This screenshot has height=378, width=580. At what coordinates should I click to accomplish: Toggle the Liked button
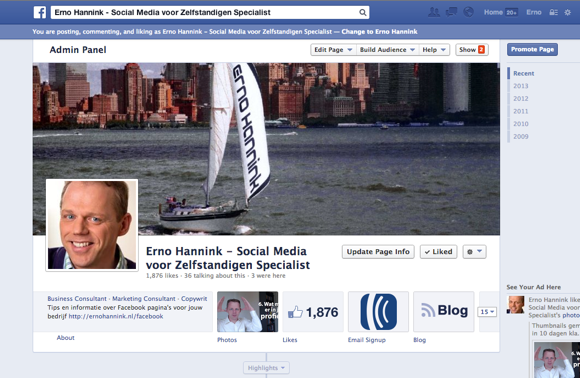click(438, 252)
